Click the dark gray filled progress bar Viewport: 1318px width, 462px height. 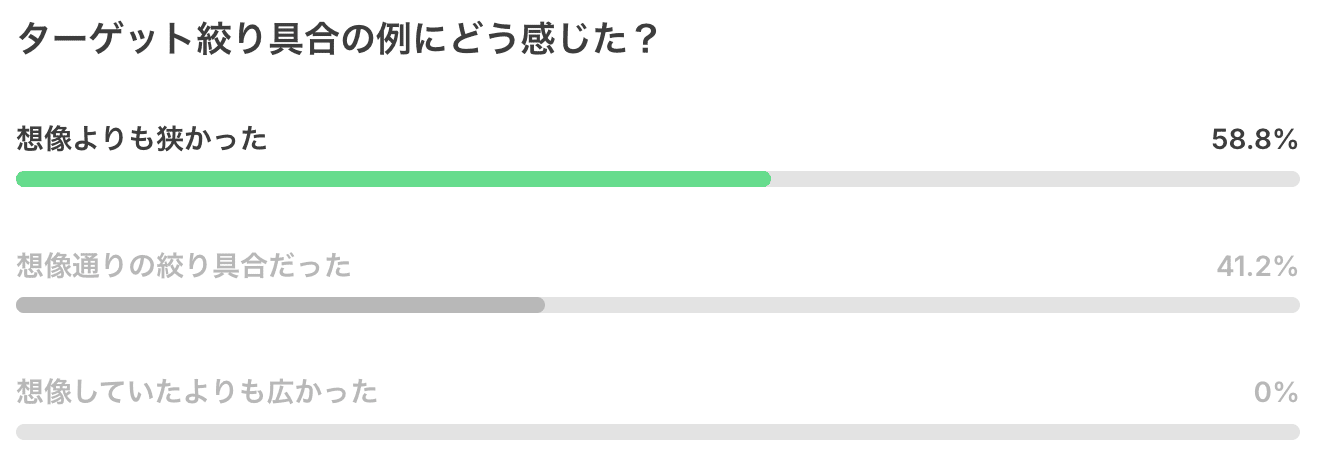[x=280, y=305]
